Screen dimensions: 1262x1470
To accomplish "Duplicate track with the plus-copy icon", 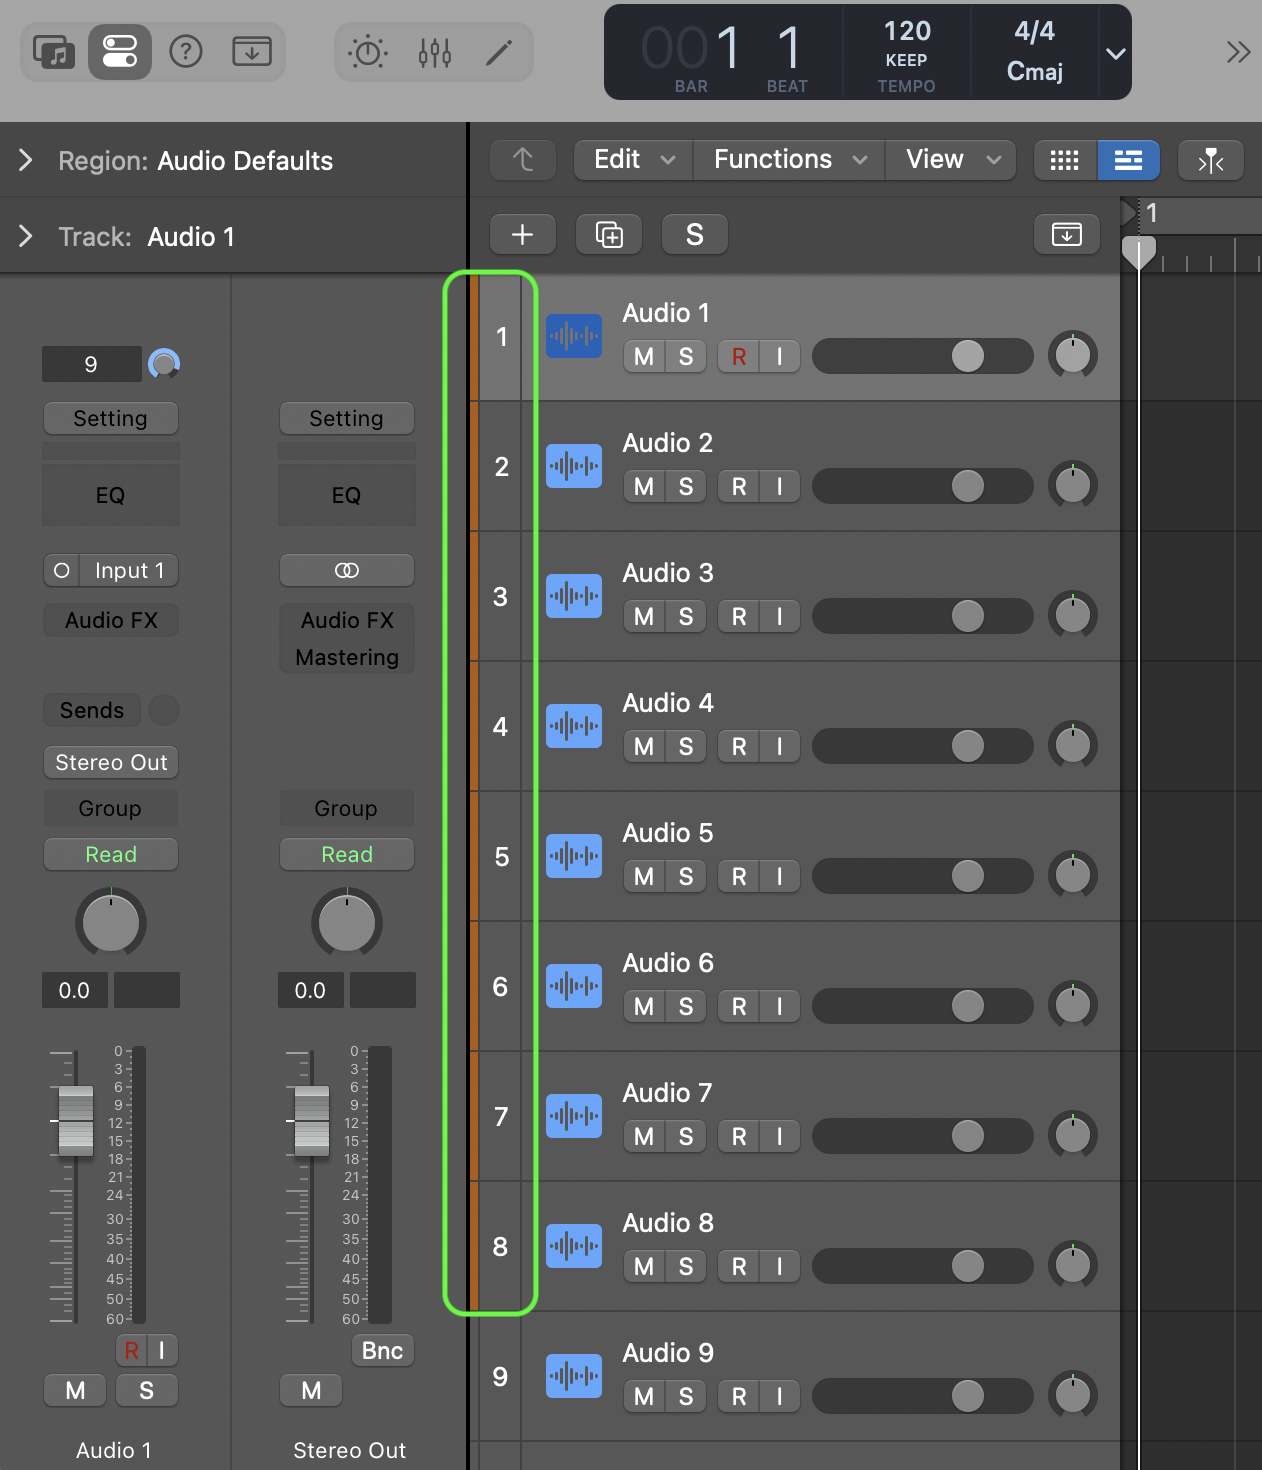I will (609, 235).
